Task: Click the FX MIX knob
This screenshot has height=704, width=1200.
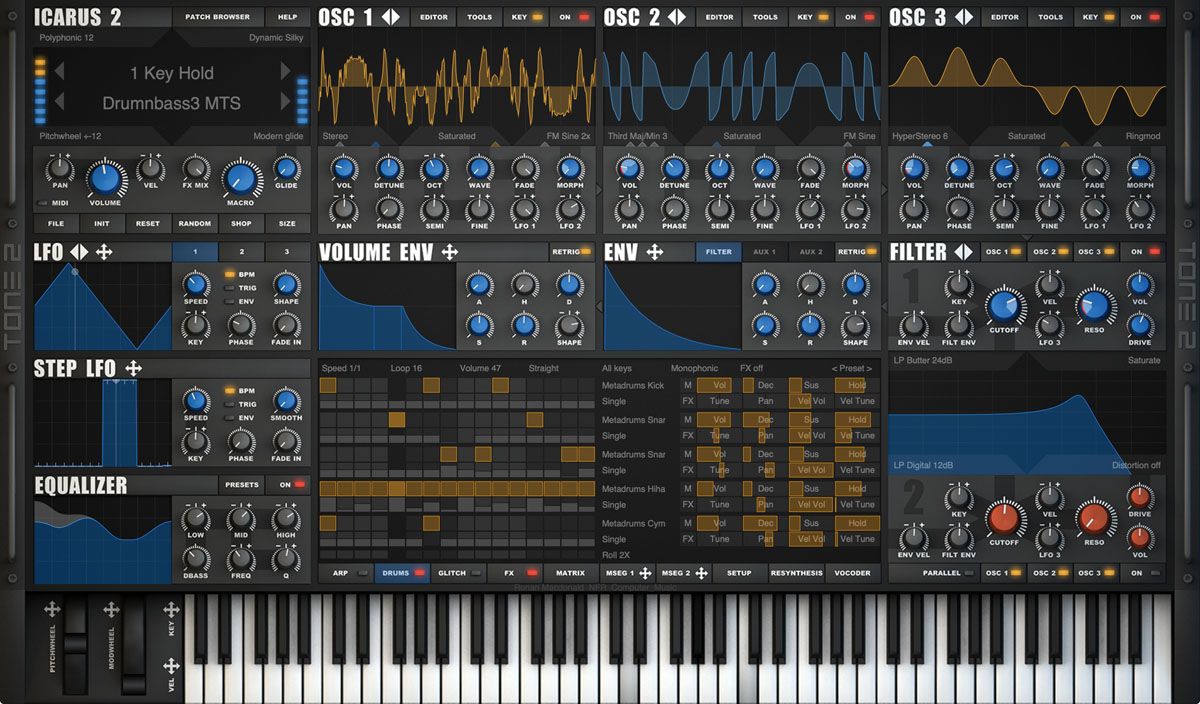Action: 196,168
